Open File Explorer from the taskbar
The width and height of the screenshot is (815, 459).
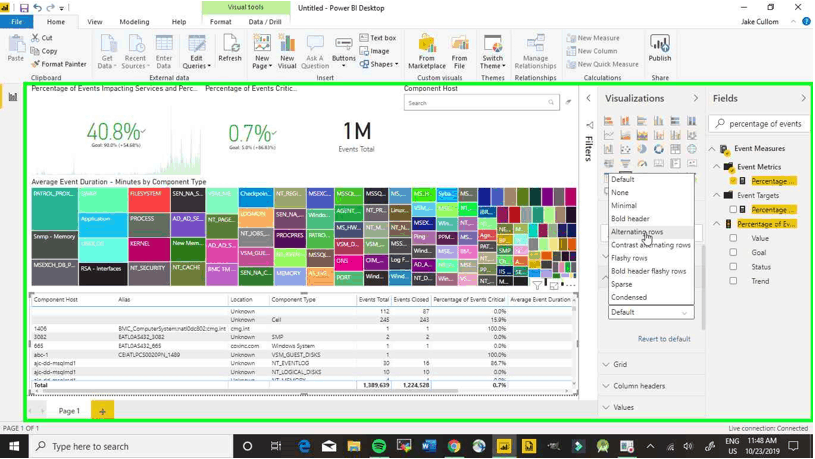click(354, 446)
